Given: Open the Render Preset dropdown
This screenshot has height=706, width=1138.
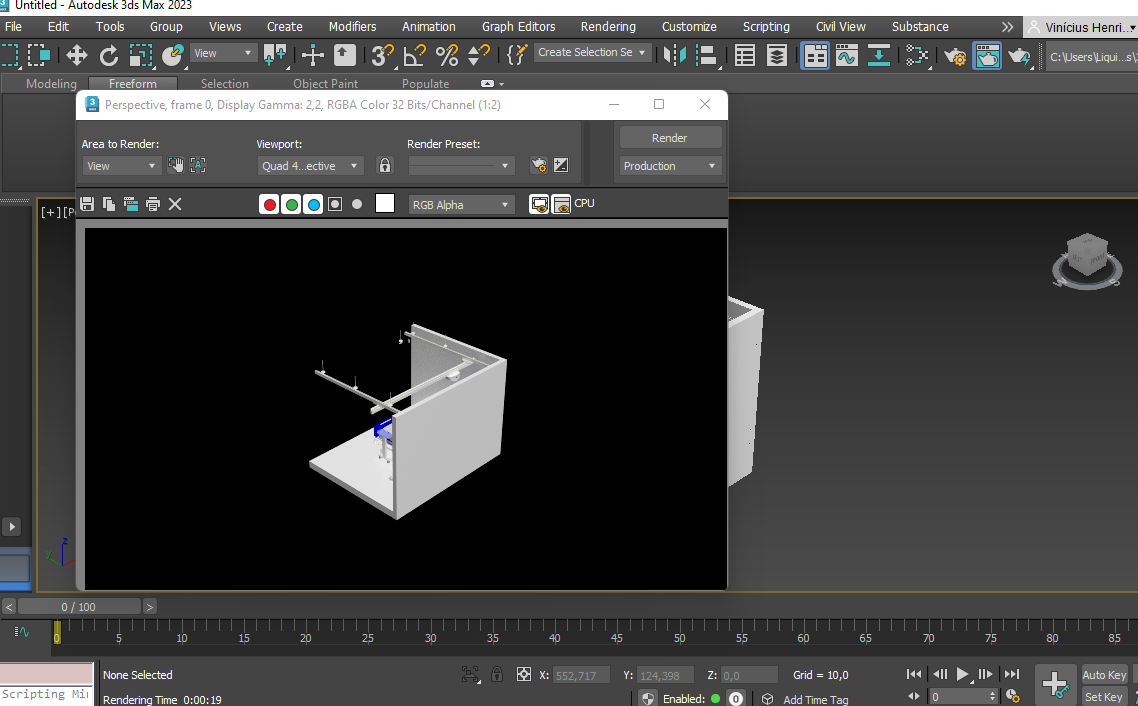Looking at the screenshot, I should 461,166.
